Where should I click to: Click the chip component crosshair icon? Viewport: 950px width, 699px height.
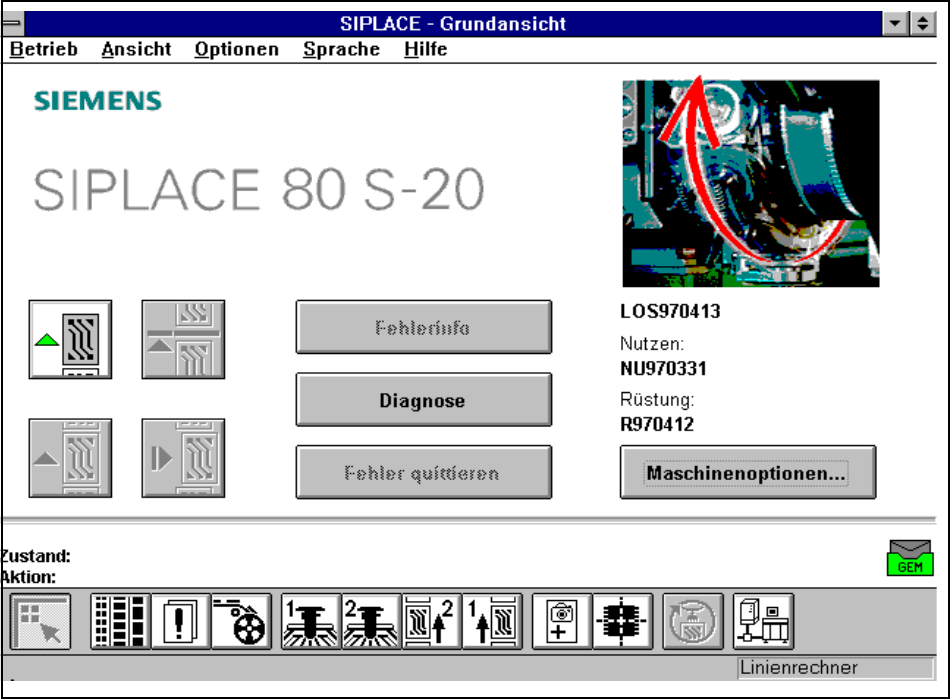click(x=622, y=621)
